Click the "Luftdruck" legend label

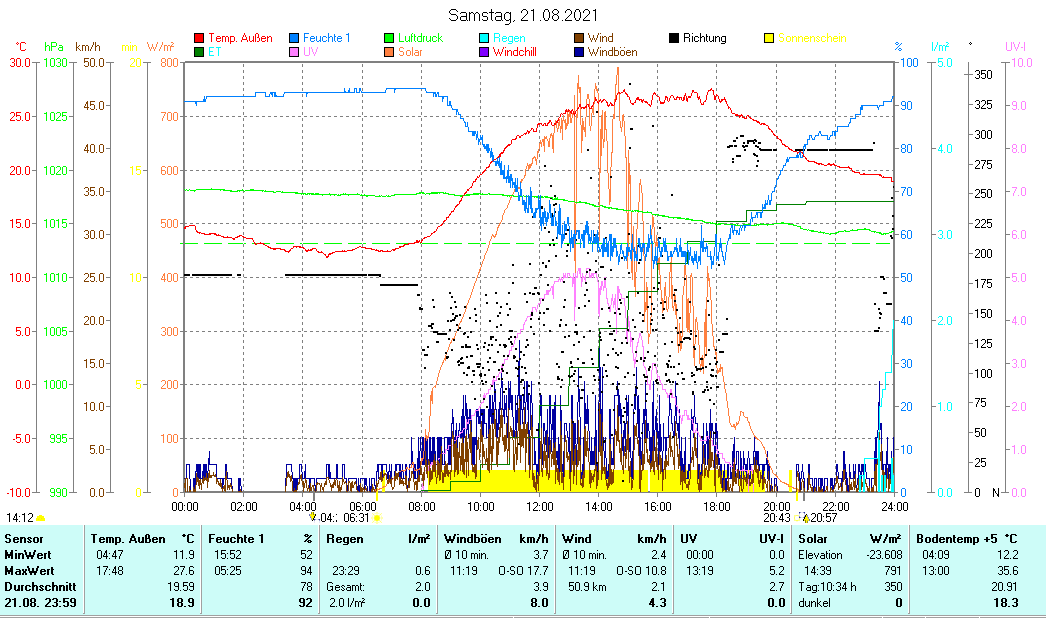point(420,38)
